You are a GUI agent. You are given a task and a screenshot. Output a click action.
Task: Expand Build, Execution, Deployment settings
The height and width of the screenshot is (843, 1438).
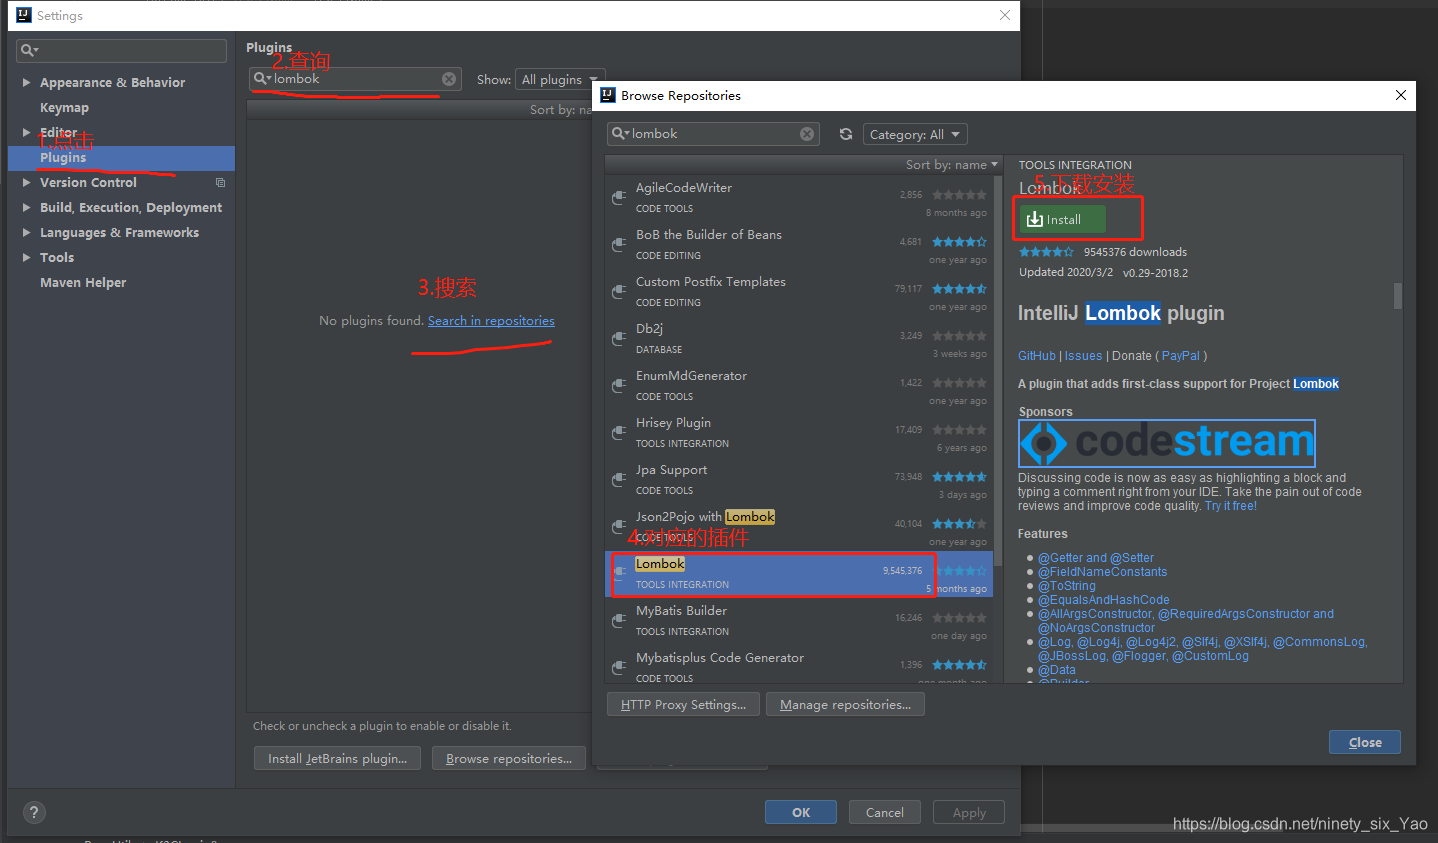pos(27,207)
